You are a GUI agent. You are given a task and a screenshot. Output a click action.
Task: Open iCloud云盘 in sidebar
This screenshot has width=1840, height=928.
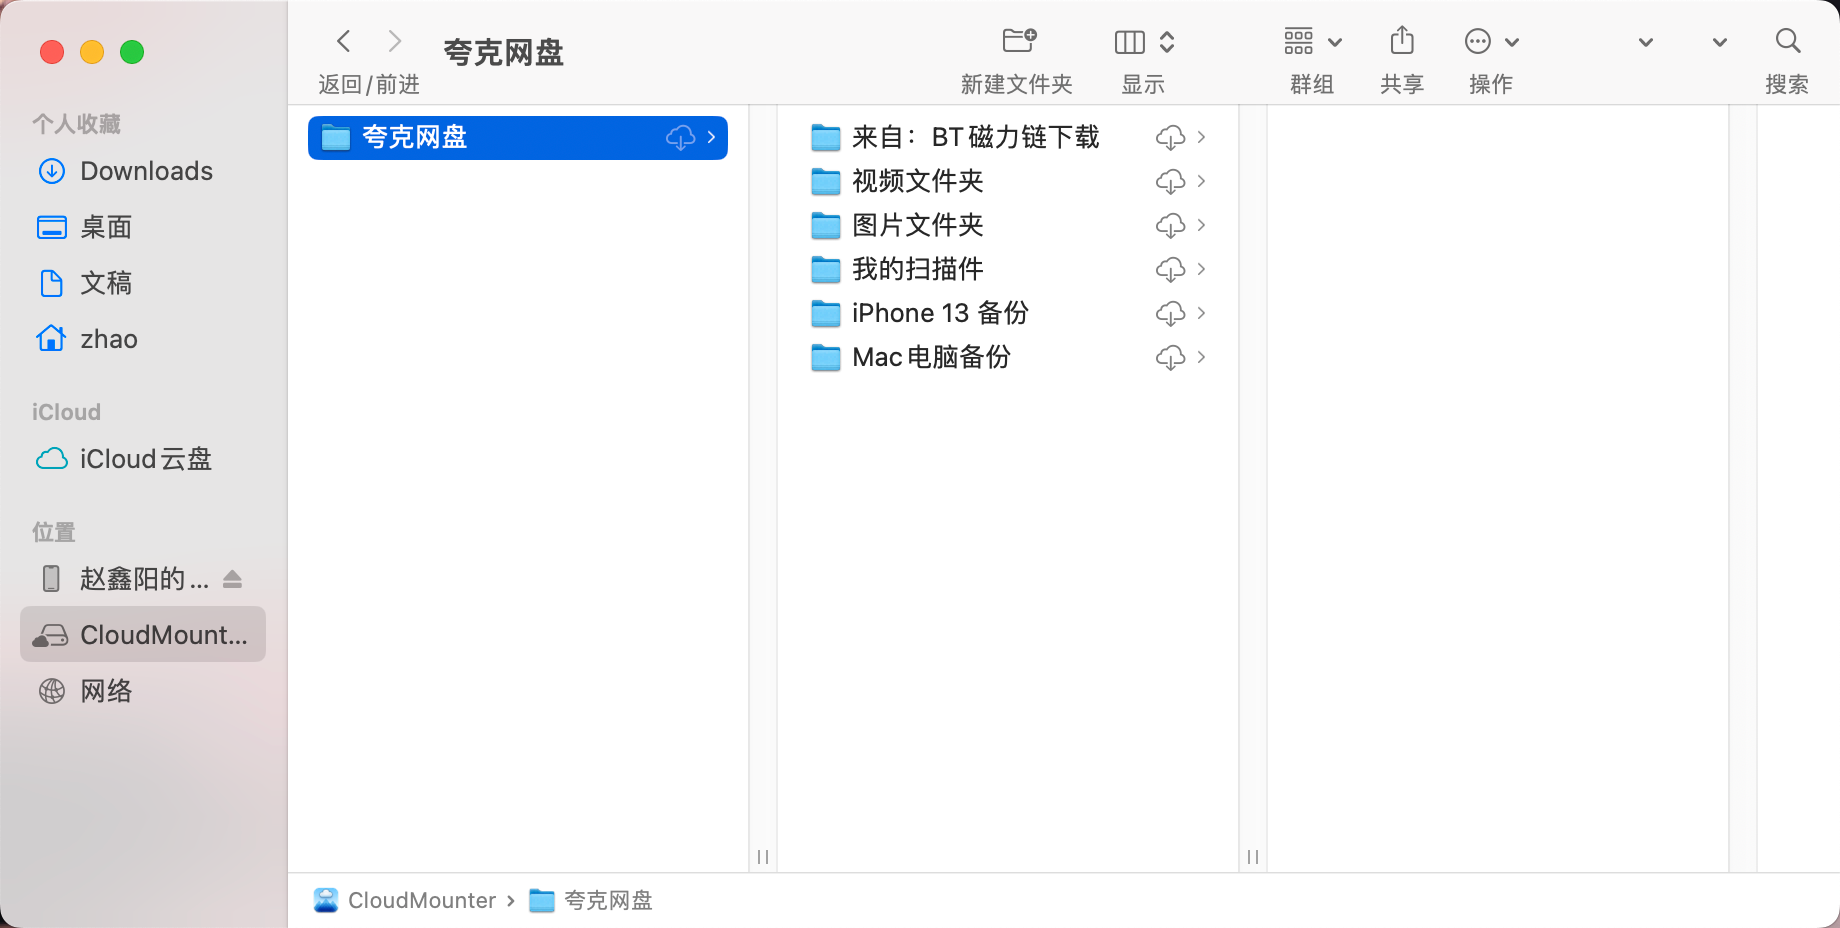[x=143, y=459]
